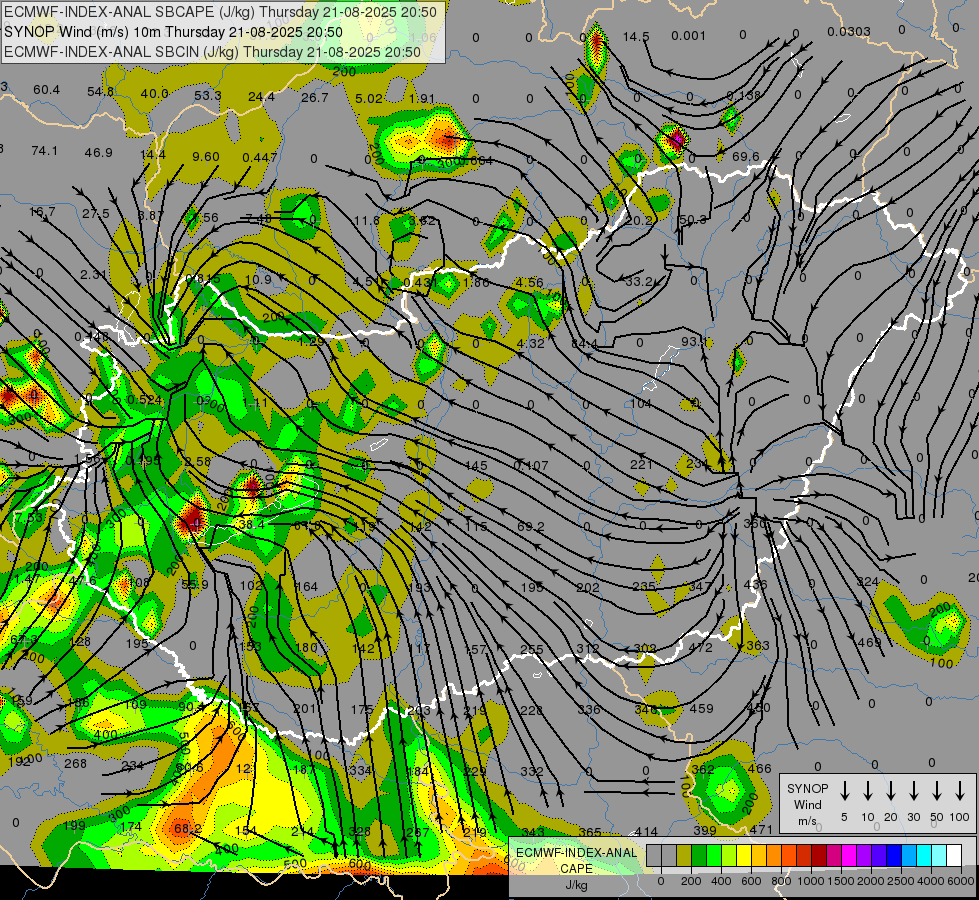Click the legend tick label '2500'
Viewport: 979px width, 900px height.
pyautogui.click(x=900, y=881)
